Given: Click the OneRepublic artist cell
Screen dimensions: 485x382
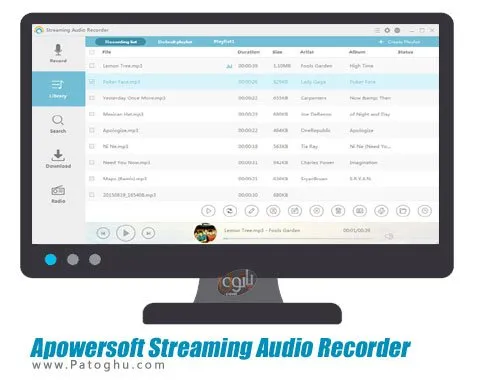Looking at the screenshot, I should tap(315, 130).
